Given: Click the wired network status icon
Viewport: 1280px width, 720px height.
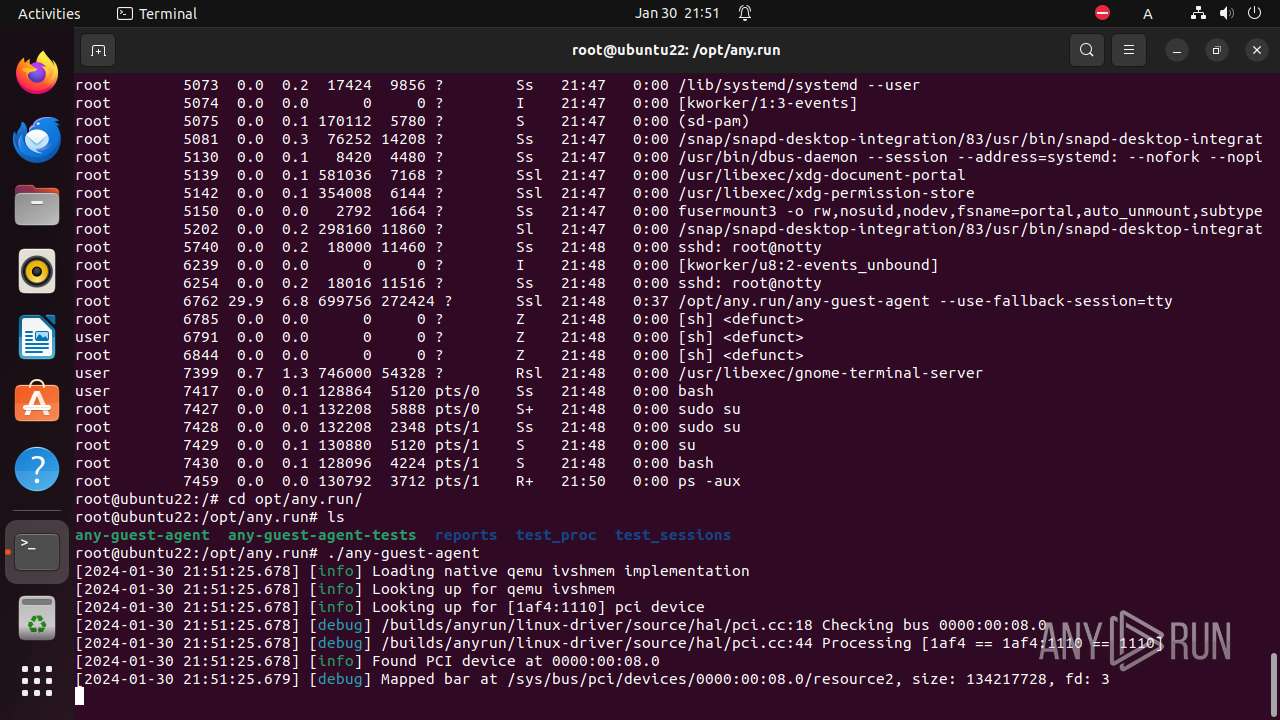Looking at the screenshot, I should click(1198, 13).
